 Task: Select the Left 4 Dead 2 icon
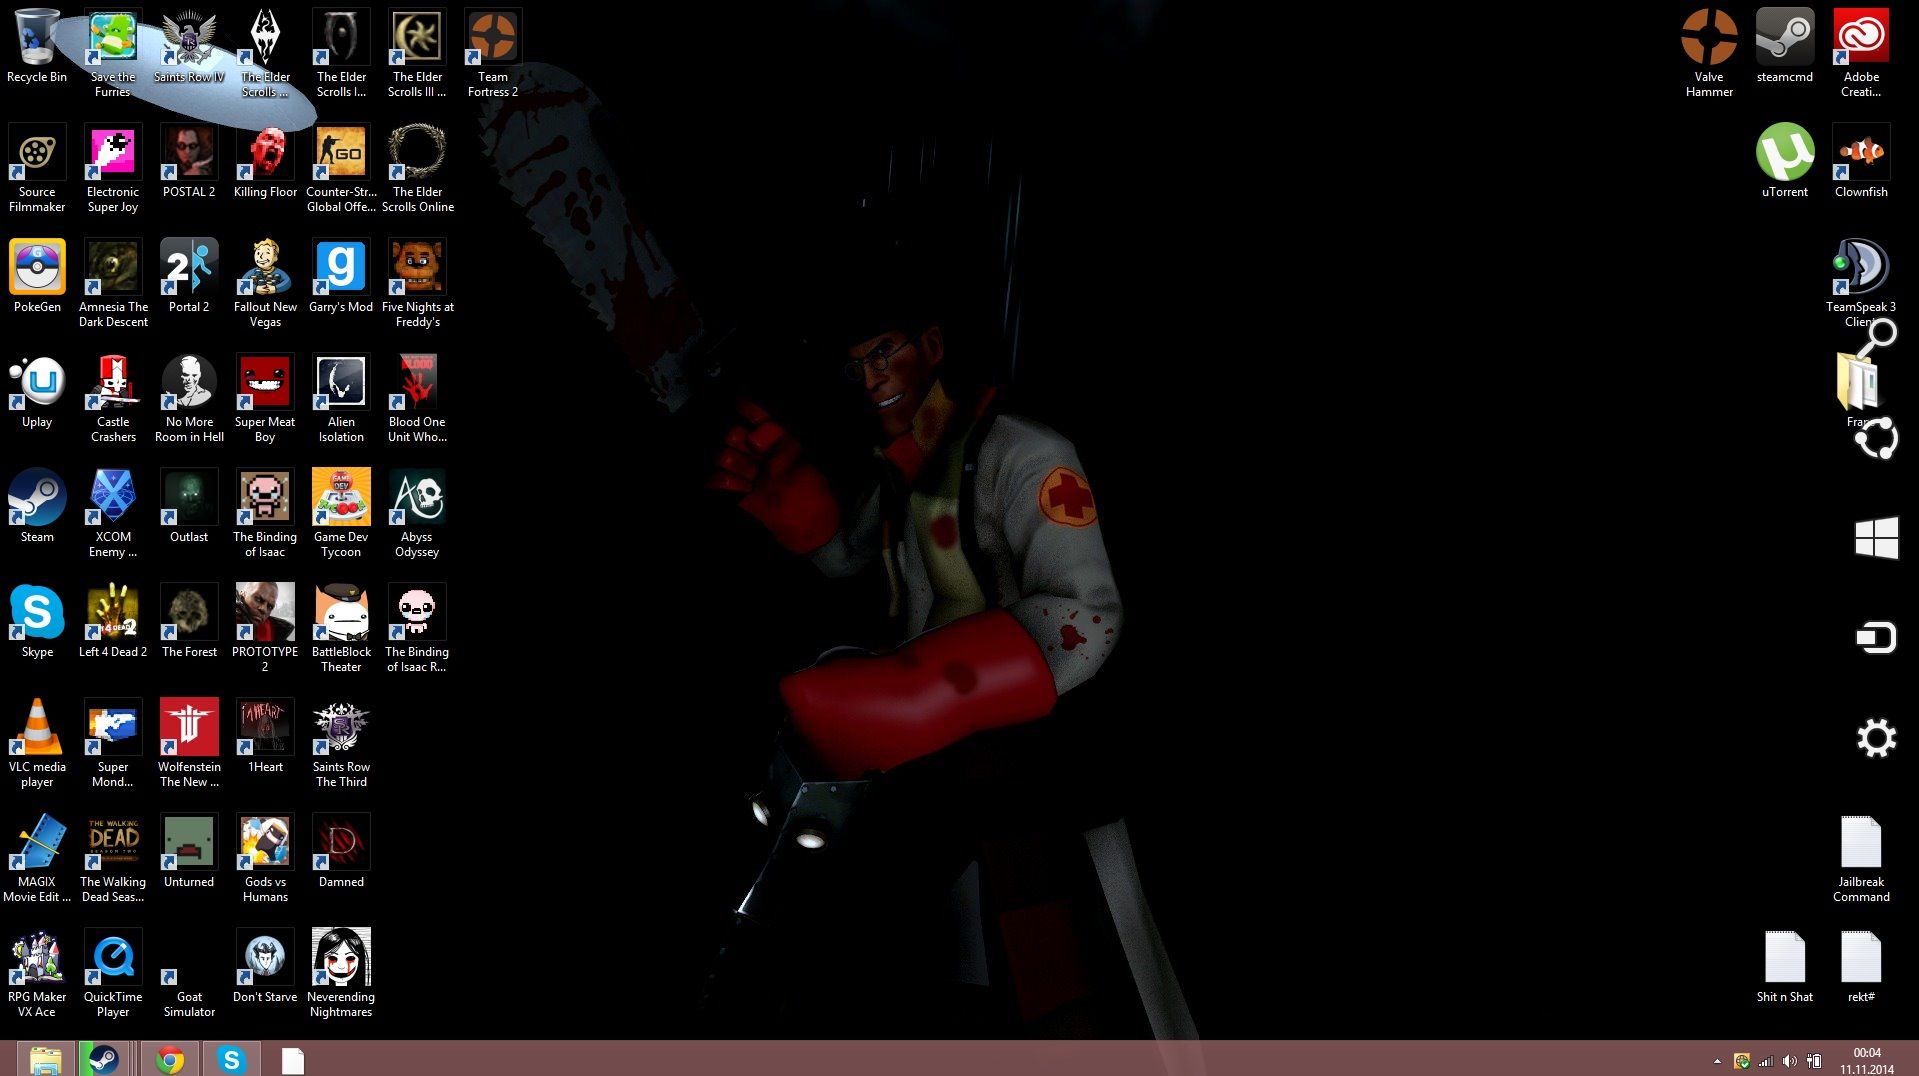pos(113,613)
